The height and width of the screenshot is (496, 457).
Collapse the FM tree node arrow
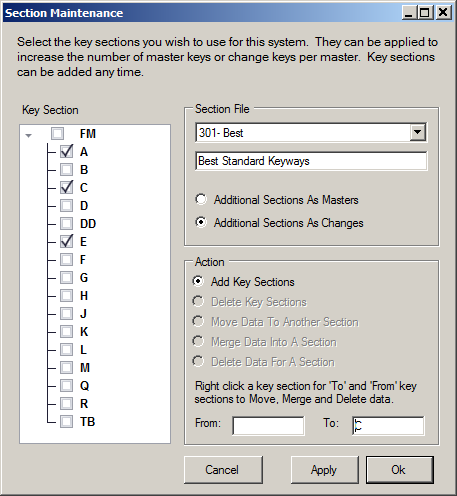(x=29, y=135)
